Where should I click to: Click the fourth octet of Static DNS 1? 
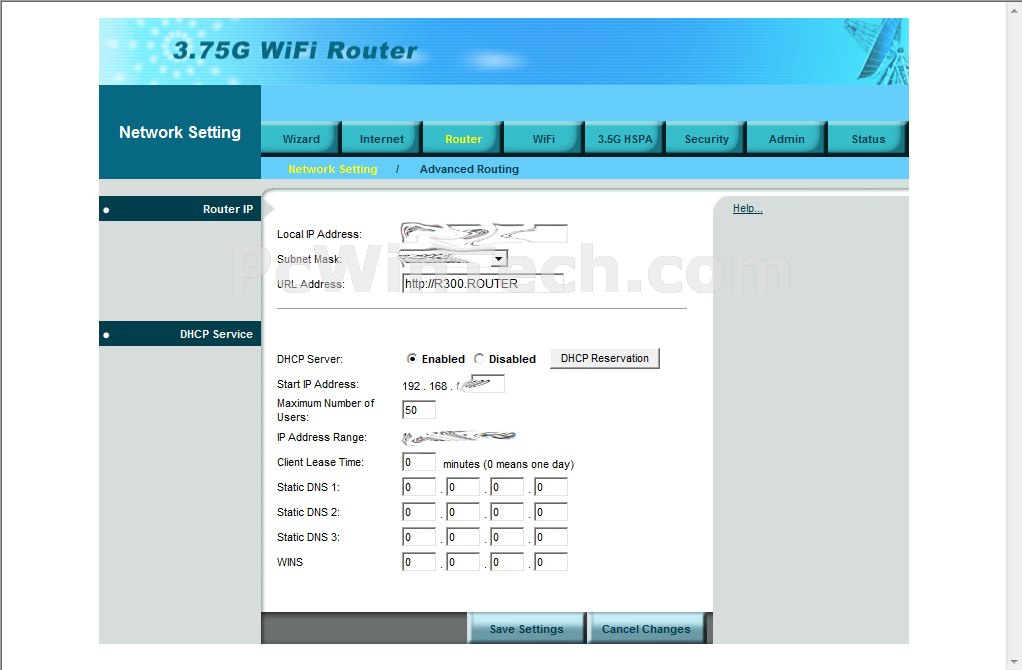click(x=551, y=487)
